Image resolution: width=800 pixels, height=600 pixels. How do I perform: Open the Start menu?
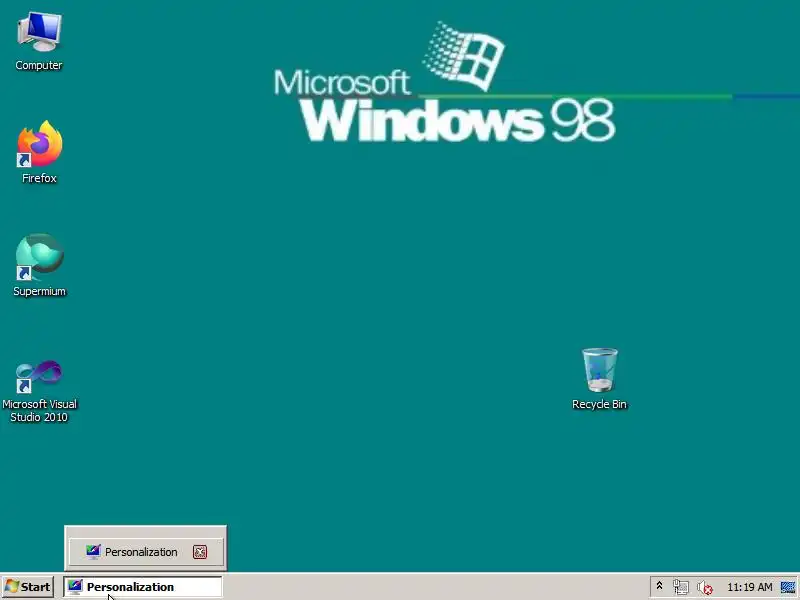coord(28,587)
